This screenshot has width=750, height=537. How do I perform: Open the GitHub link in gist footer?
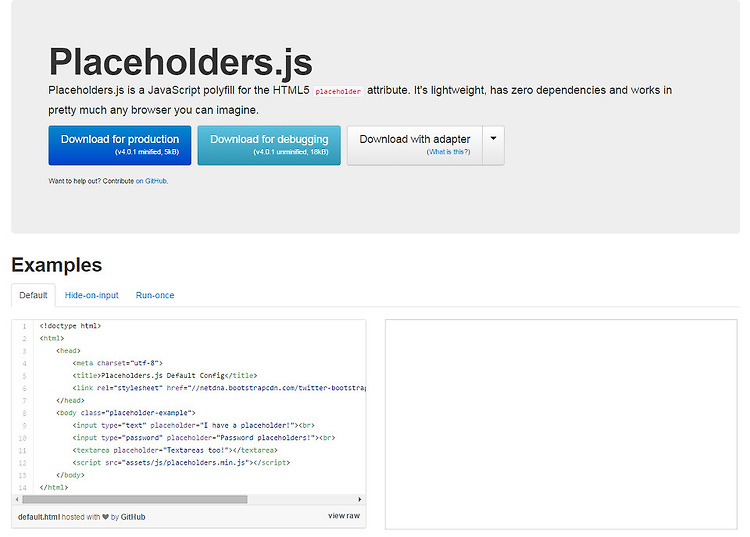coord(133,517)
